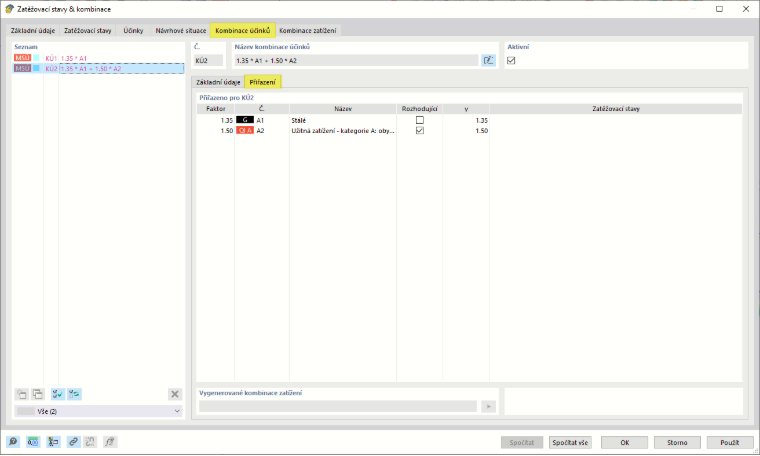Click the colored display settings icon at bottom

(x=53, y=442)
